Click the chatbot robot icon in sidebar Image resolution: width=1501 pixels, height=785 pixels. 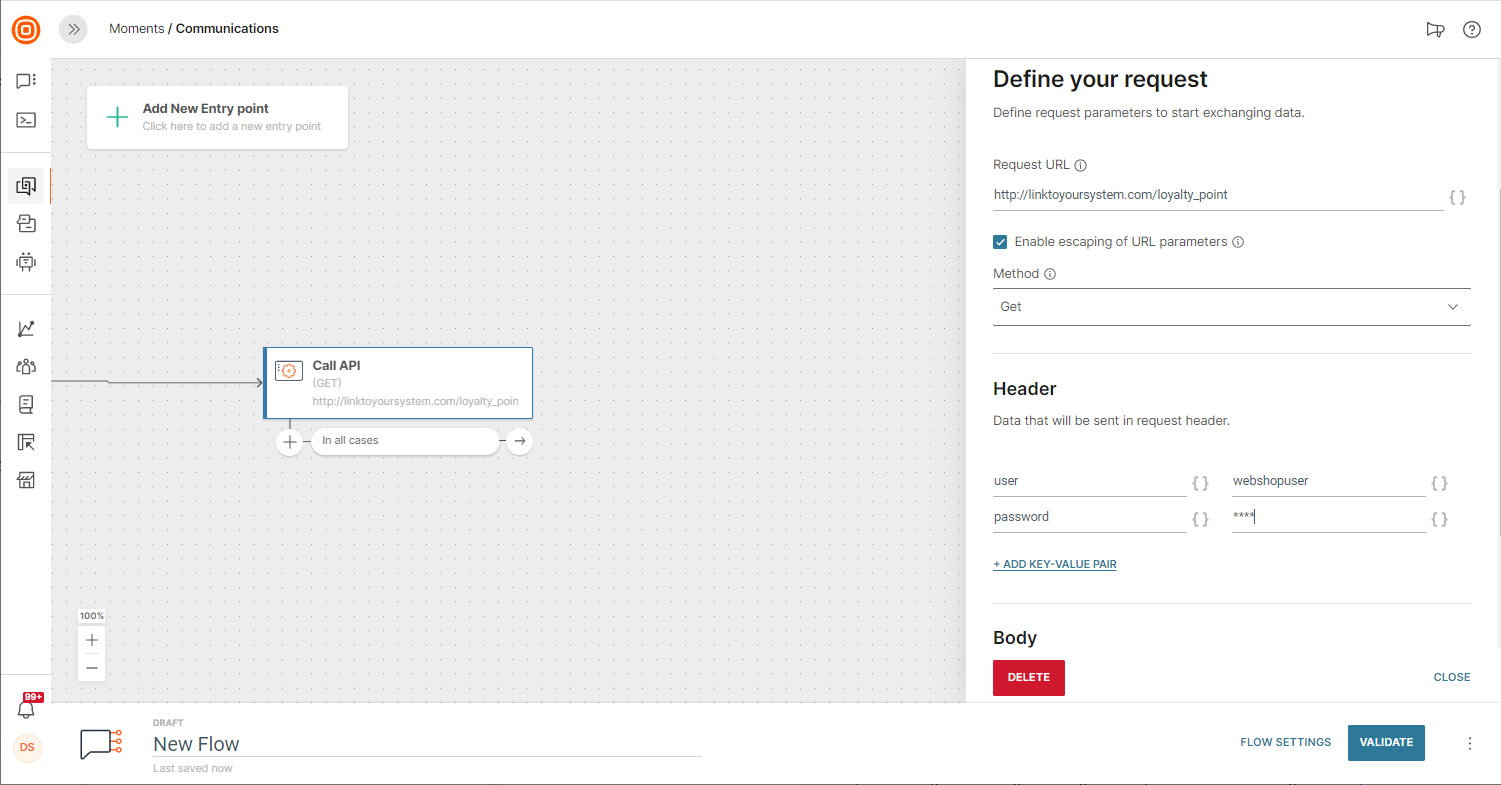pyautogui.click(x=26, y=262)
